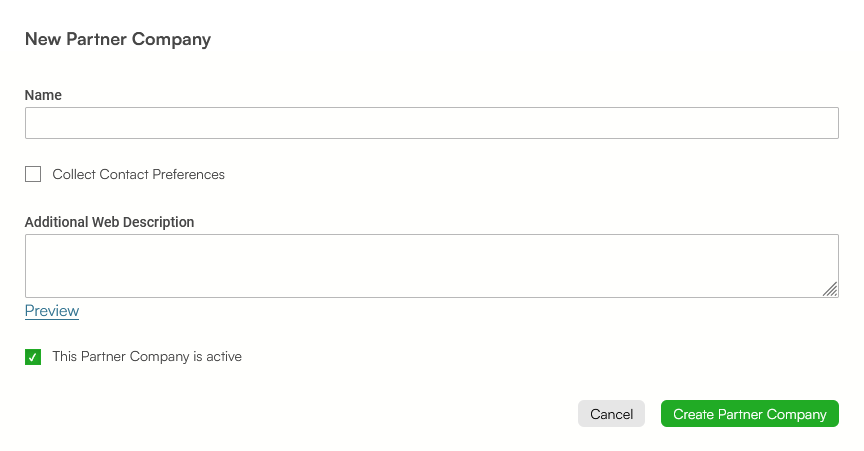Screen dimensions: 864x451
Task: Click inside the Additional Web Description textarea
Action: [431, 266]
